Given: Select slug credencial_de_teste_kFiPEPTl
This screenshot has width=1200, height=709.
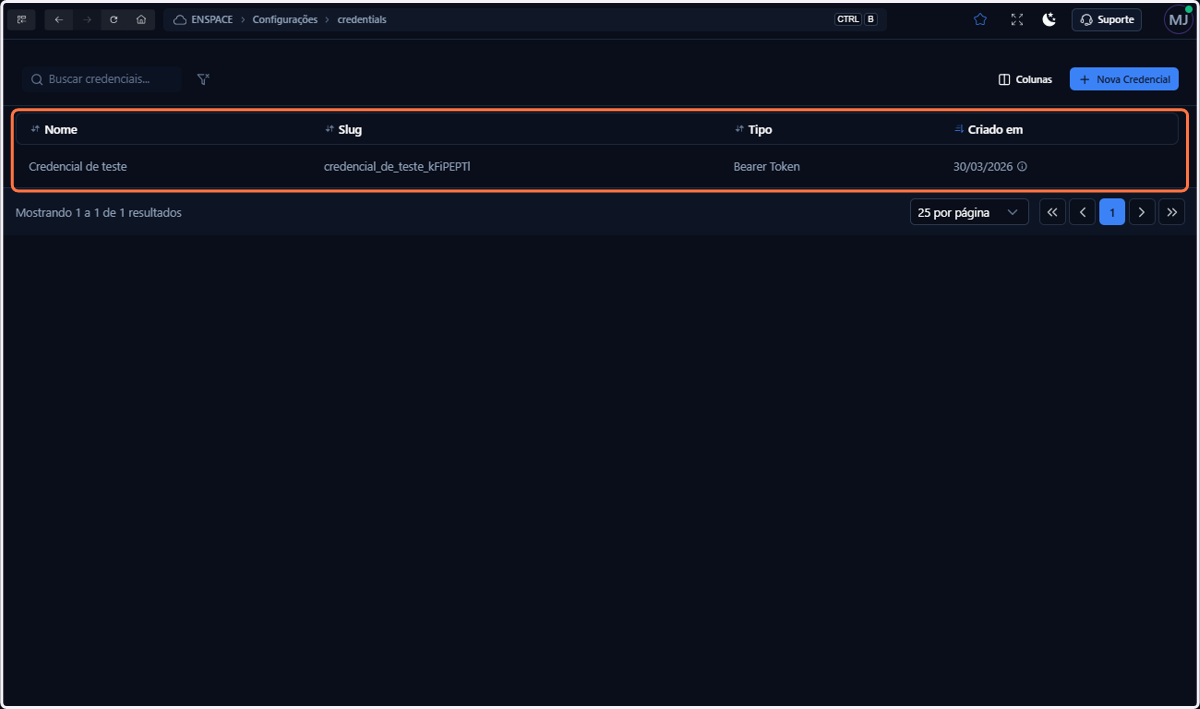Looking at the screenshot, I should click(396, 166).
